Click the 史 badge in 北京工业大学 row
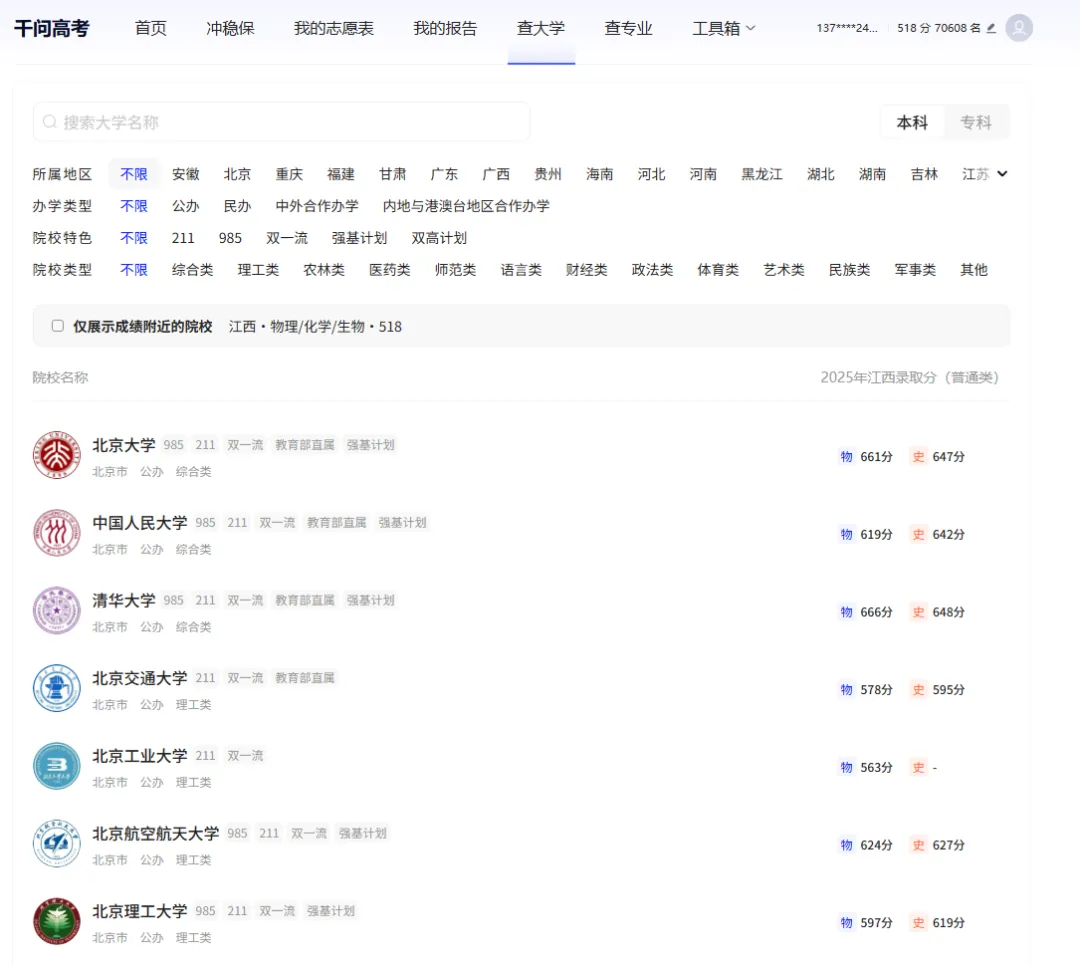 (x=918, y=767)
